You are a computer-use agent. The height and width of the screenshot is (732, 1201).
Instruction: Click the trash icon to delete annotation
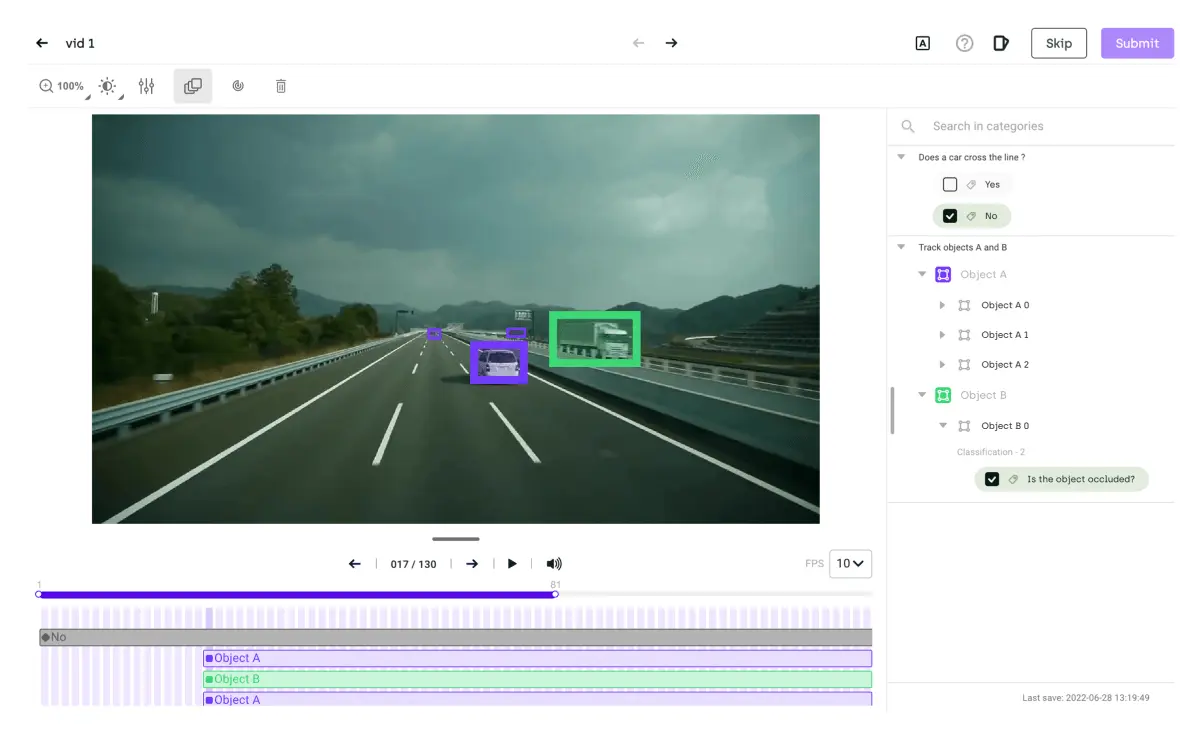pyautogui.click(x=280, y=86)
